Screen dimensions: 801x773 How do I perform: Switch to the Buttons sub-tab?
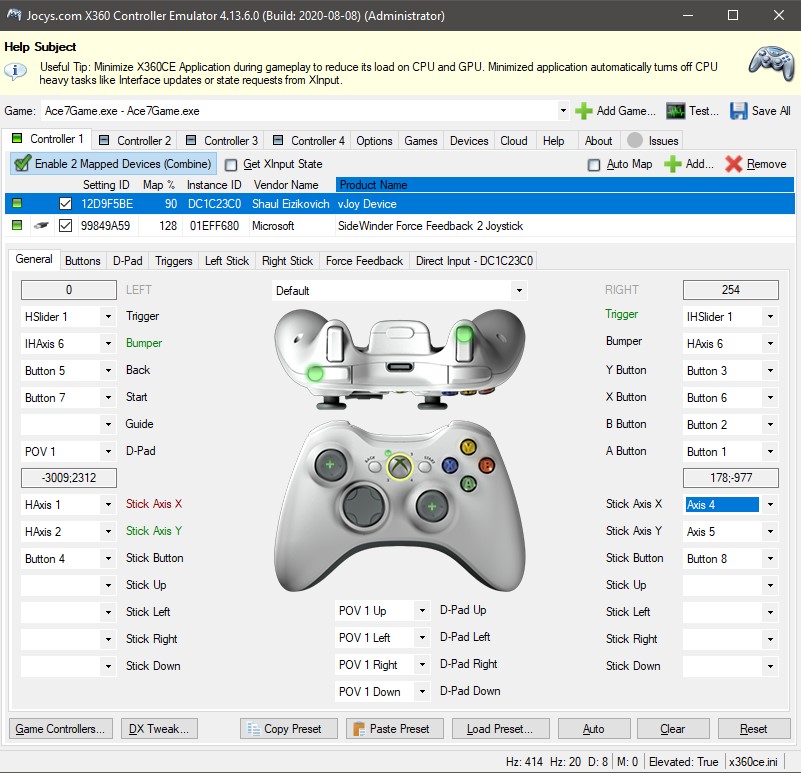click(83, 261)
